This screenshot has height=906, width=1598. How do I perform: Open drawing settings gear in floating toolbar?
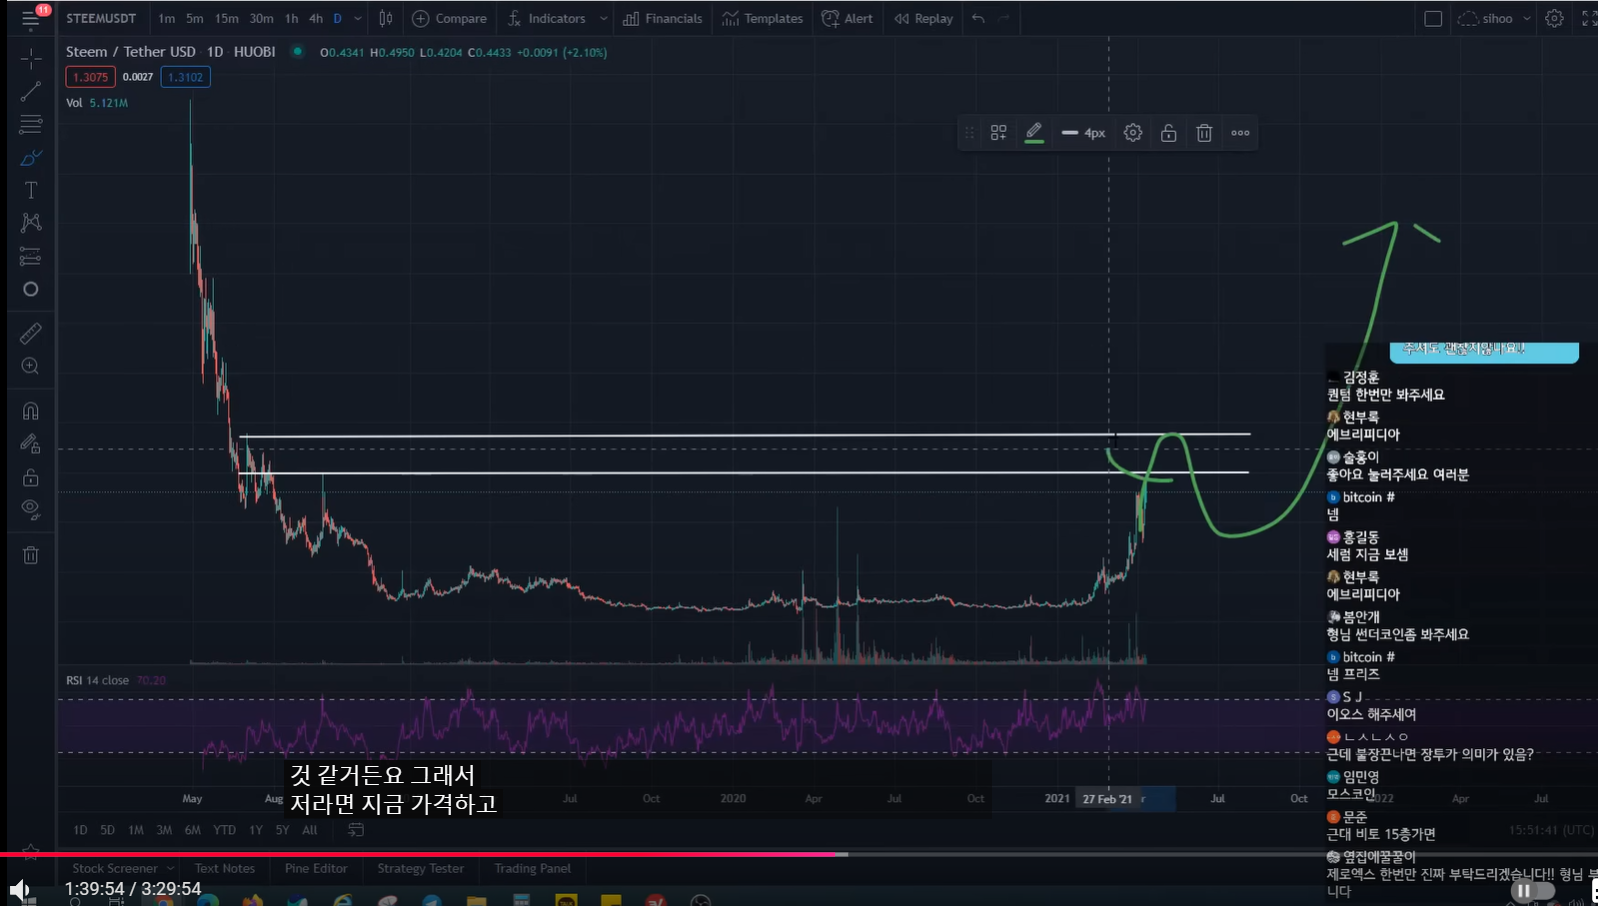pos(1132,132)
